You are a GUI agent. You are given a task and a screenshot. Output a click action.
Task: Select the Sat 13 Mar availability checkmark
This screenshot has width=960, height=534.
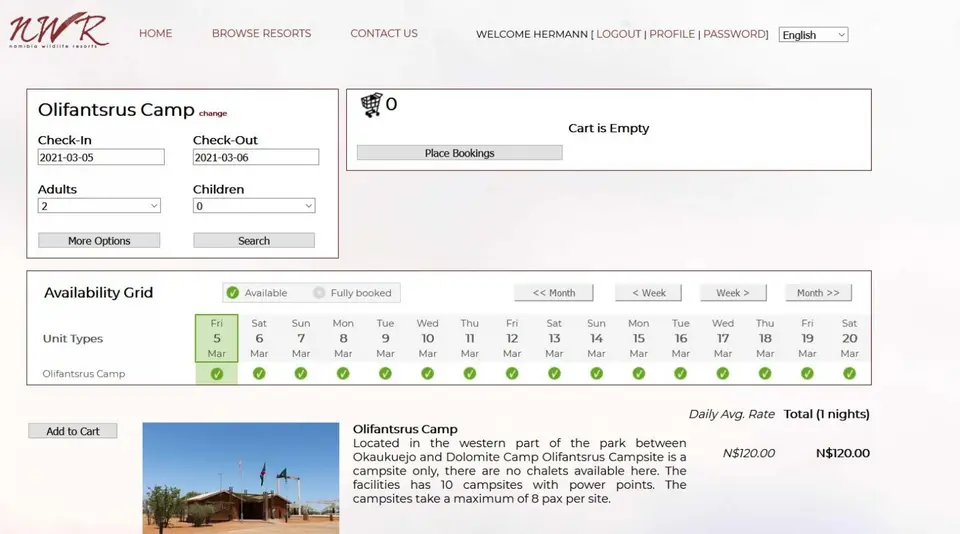[x=554, y=373]
